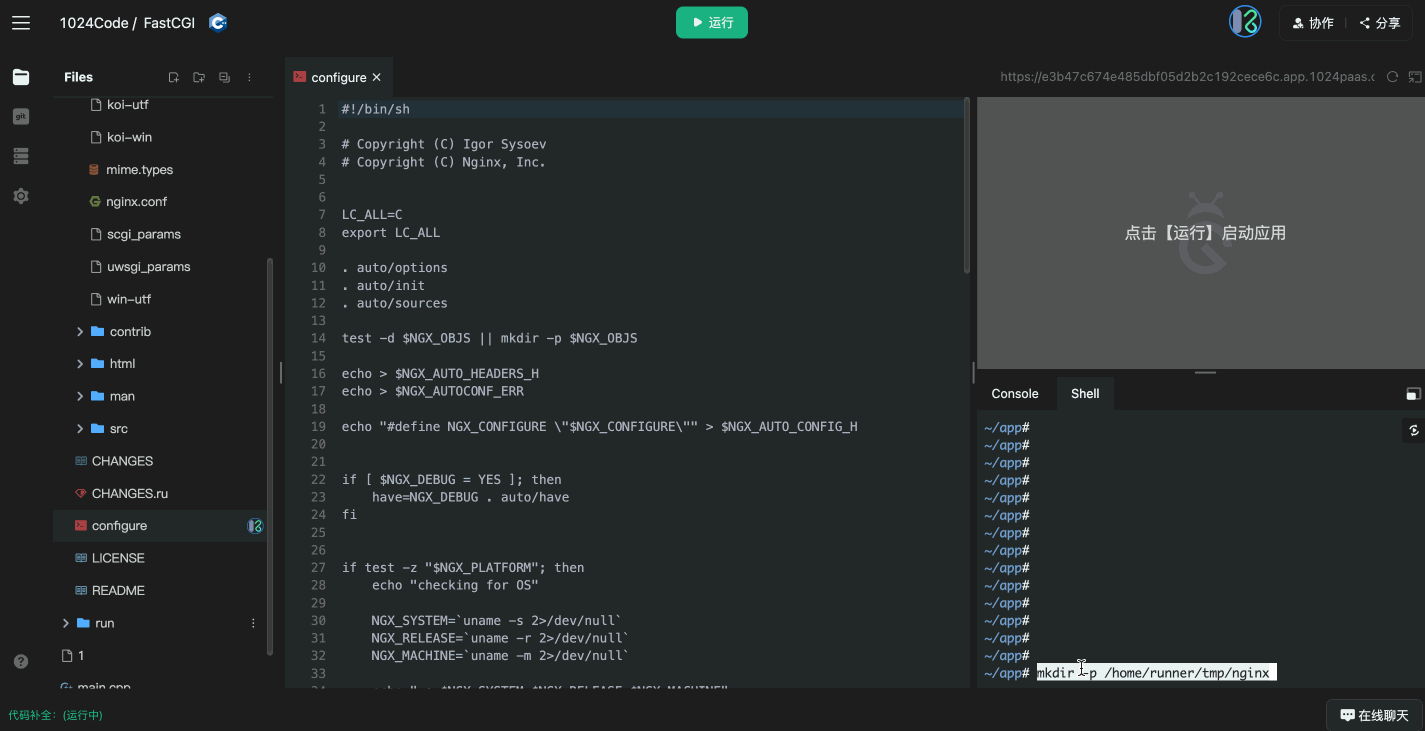Screen dimensions: 1425x731
Task: Create a new file in Files panel
Action: 173,77
